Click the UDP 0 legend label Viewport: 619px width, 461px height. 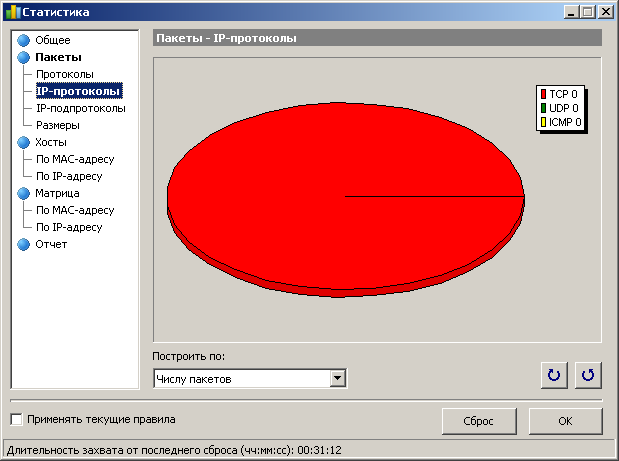tap(564, 108)
